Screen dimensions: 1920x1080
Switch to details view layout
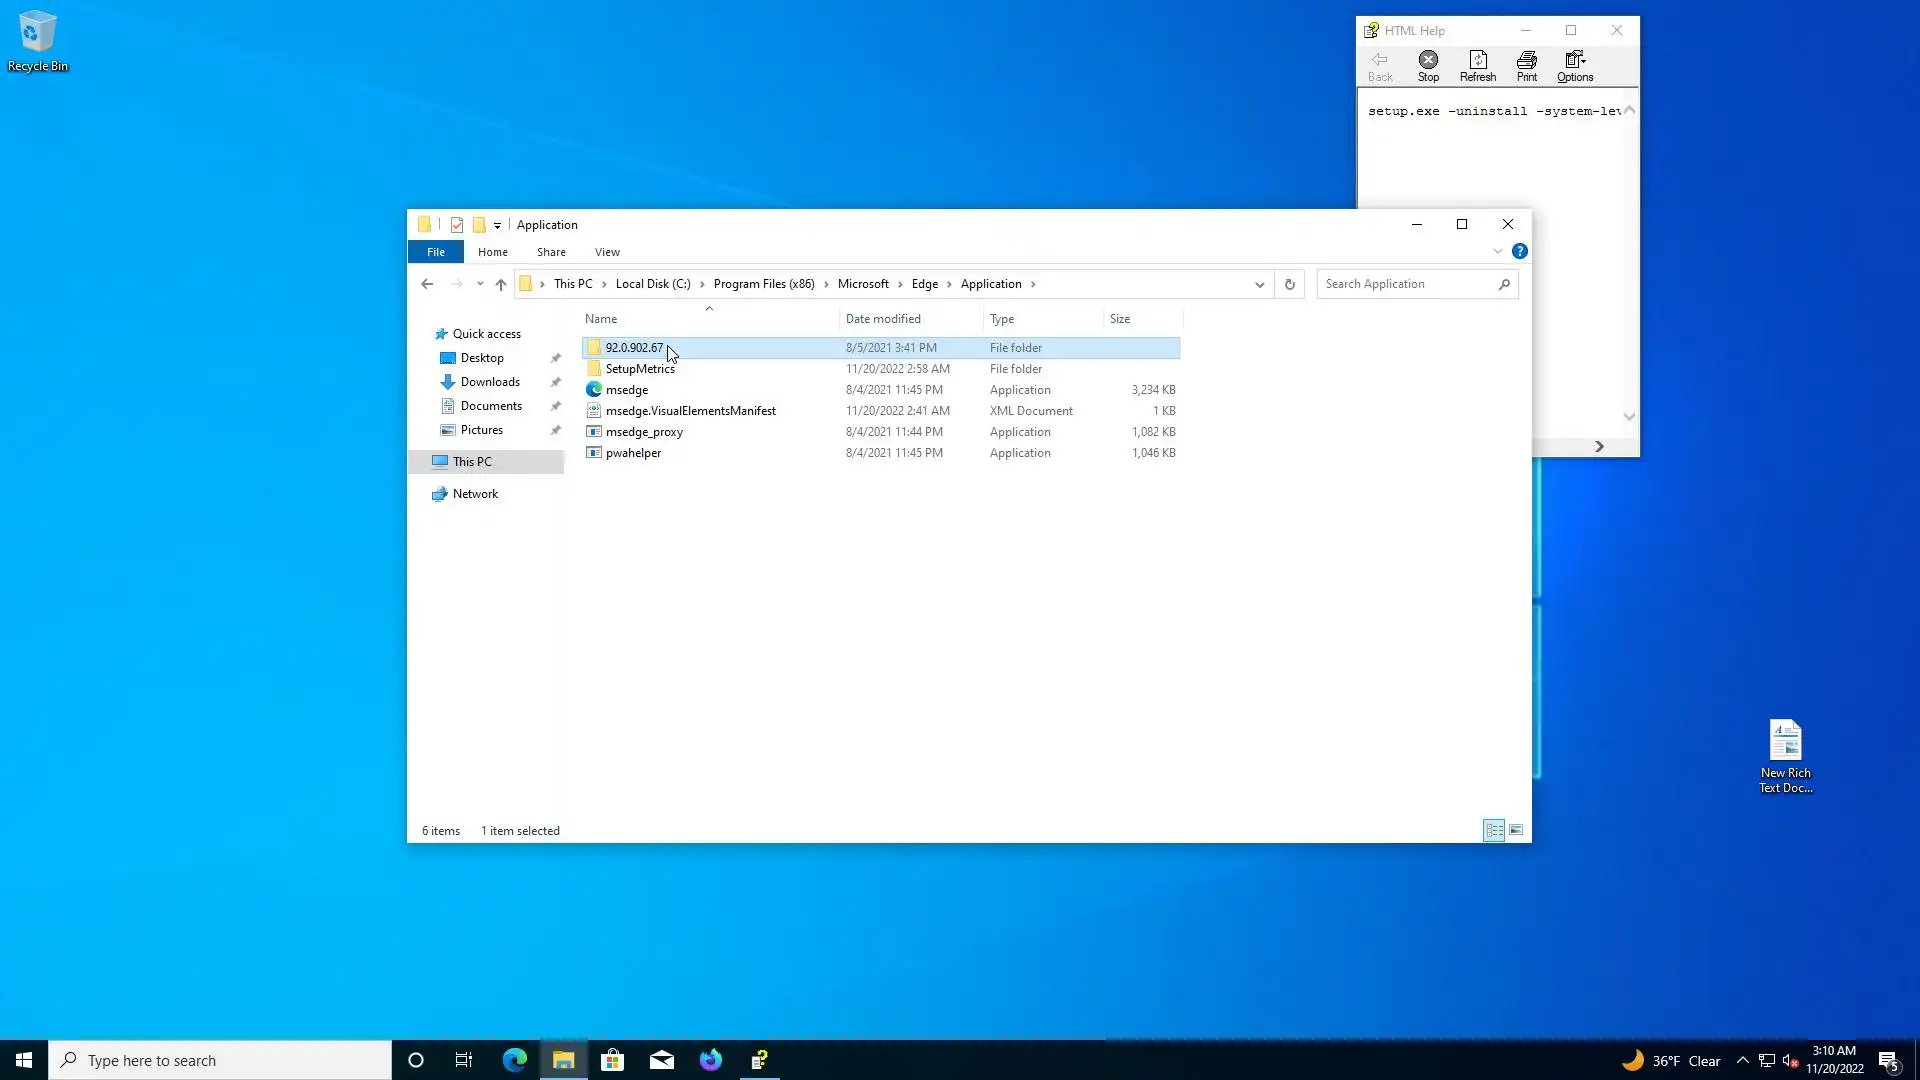pos(1494,830)
